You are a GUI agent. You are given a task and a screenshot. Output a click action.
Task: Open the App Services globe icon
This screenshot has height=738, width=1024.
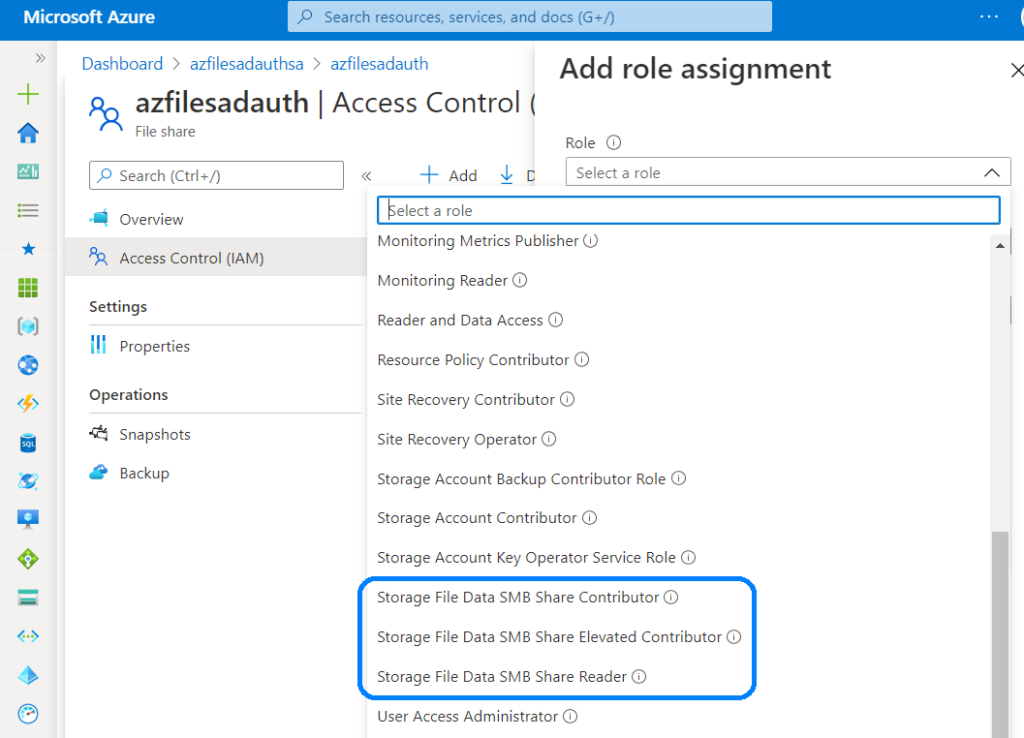27,364
